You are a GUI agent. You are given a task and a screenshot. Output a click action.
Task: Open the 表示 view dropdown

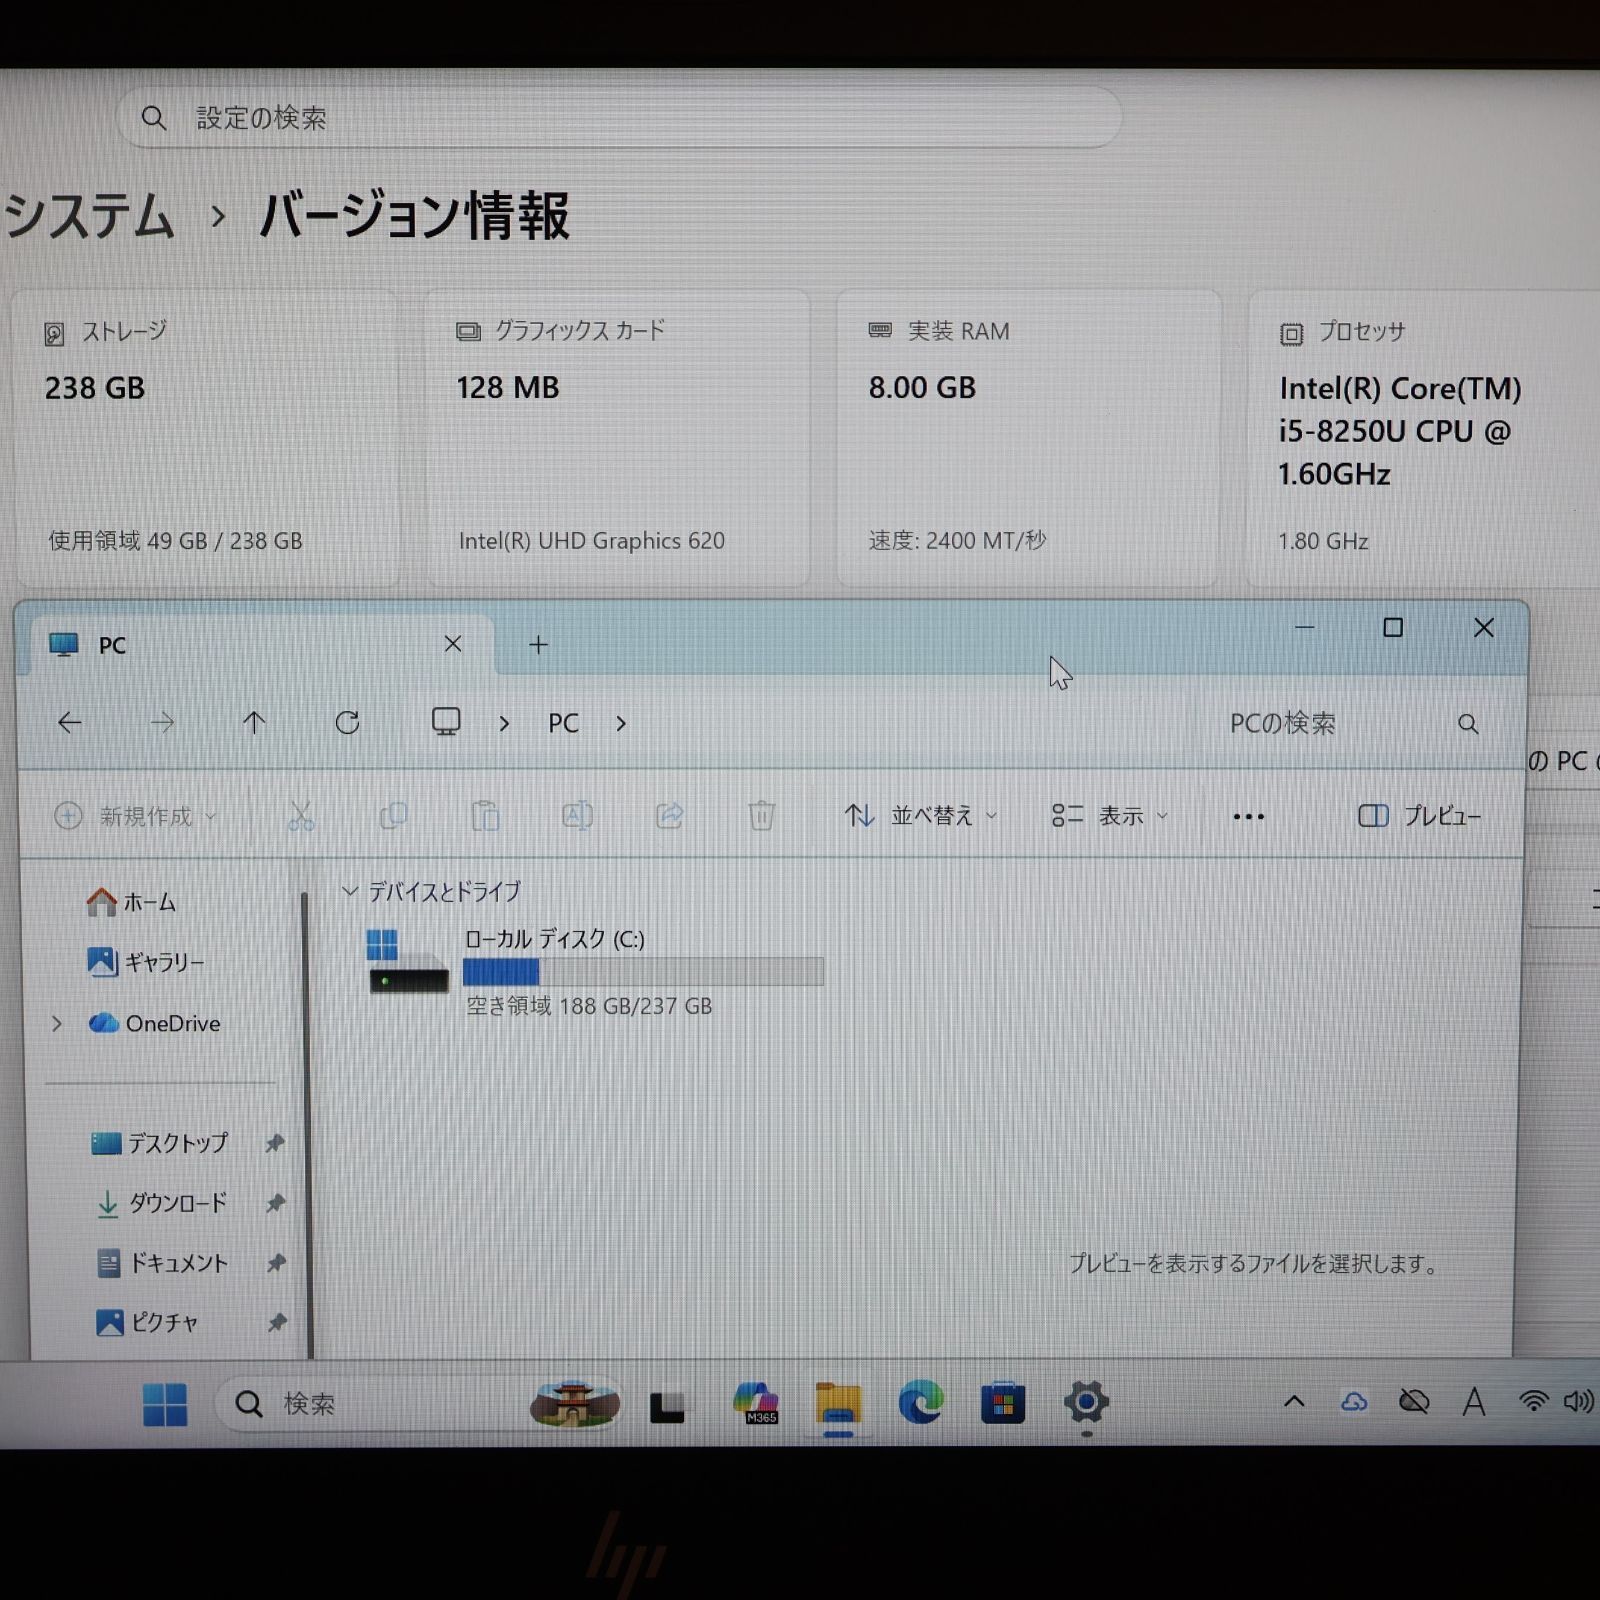pos(1109,816)
